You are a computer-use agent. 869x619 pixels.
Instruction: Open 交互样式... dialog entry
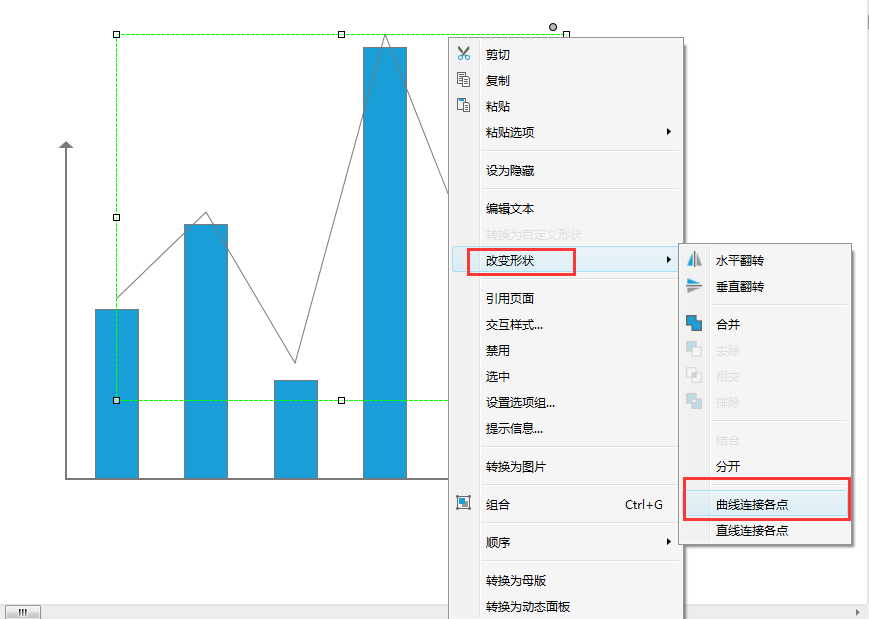pos(566,324)
